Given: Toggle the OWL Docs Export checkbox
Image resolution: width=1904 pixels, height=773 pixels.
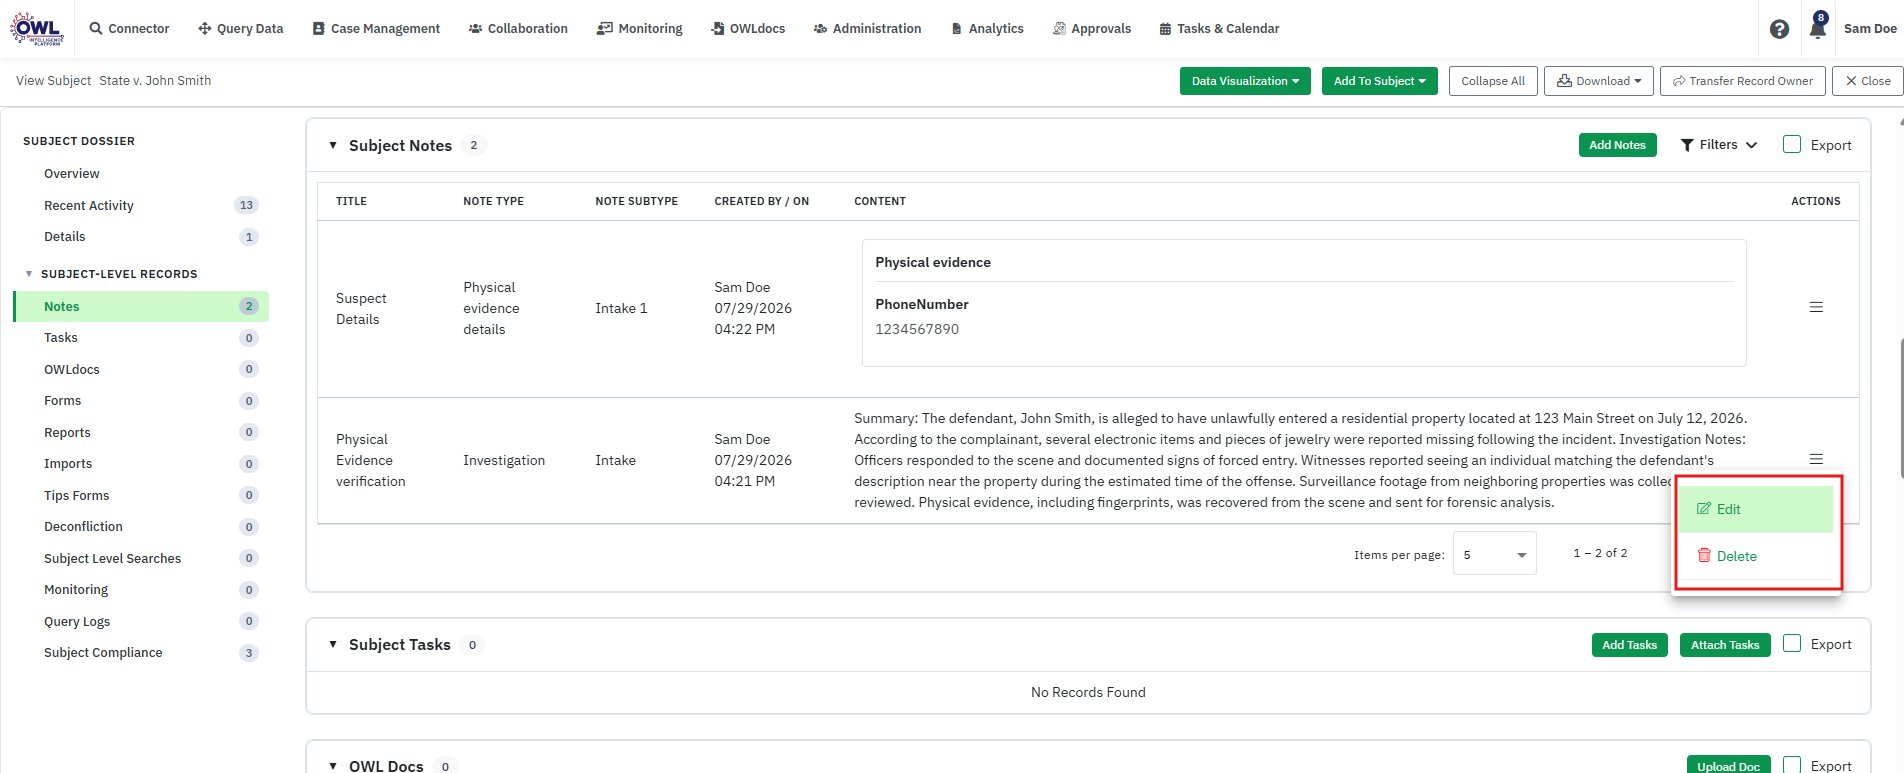Looking at the screenshot, I should pos(1792,765).
